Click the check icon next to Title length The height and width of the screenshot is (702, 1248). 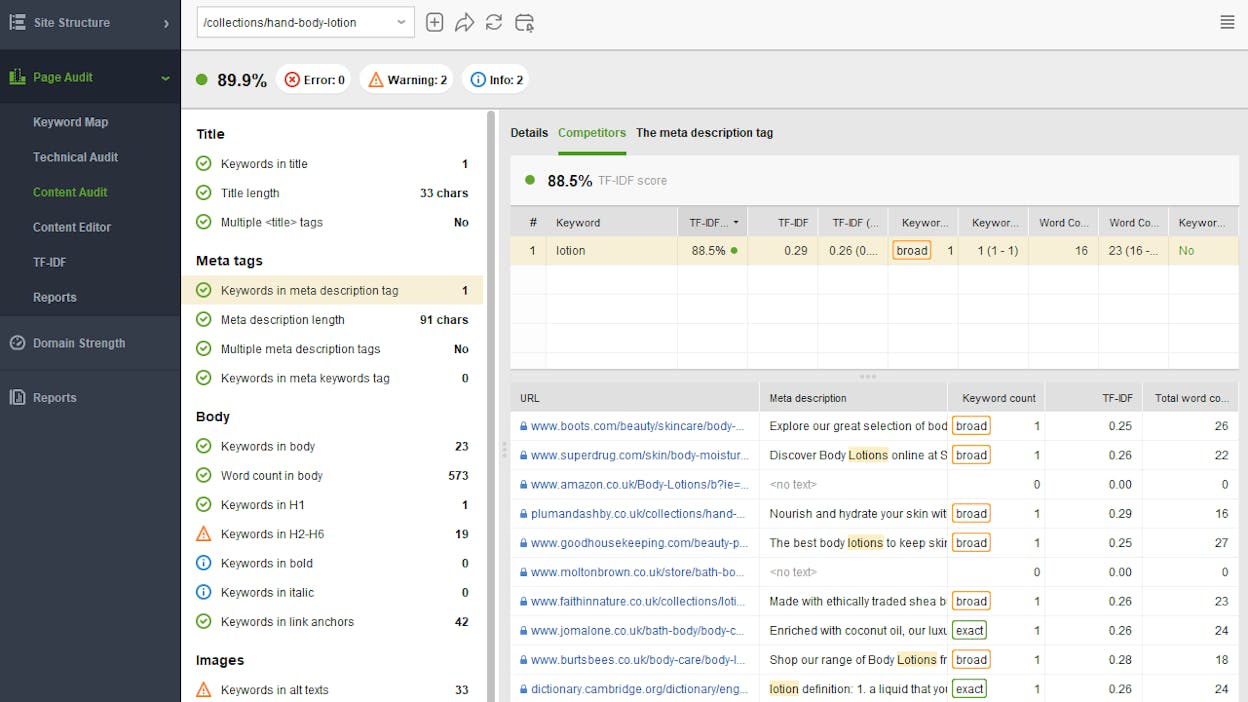coord(204,193)
